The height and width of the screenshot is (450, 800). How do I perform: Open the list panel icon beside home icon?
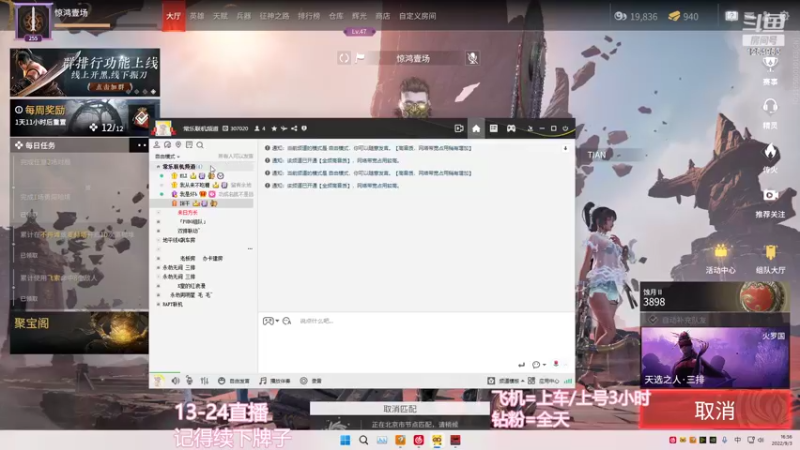click(x=493, y=129)
